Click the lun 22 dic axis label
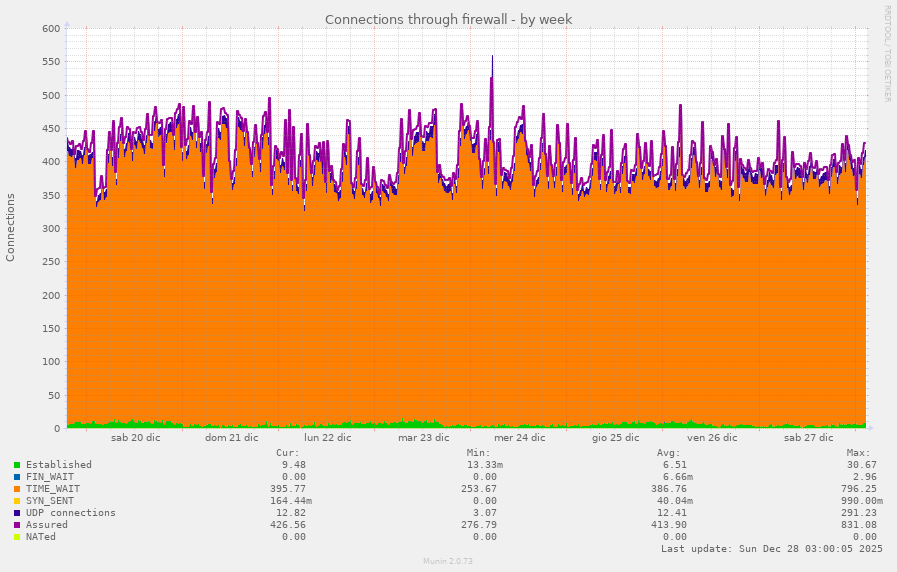Viewport: 897px width, 572px height. click(x=328, y=438)
